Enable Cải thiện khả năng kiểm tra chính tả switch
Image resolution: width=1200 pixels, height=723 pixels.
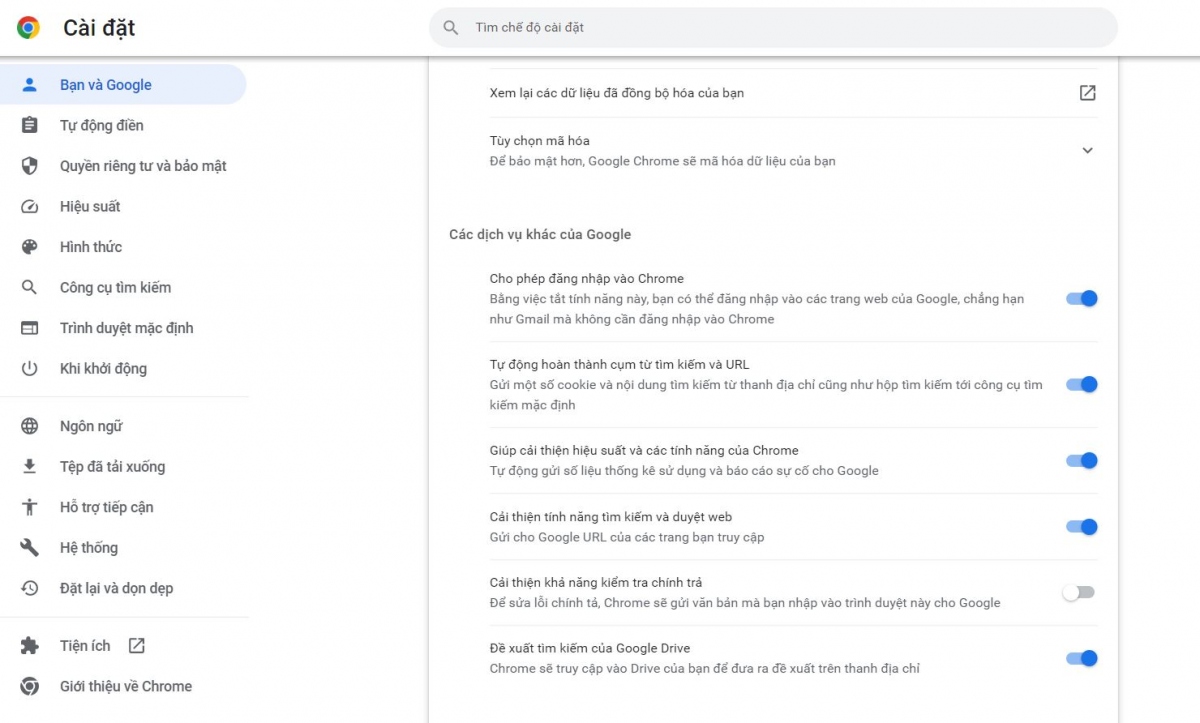click(x=1079, y=593)
